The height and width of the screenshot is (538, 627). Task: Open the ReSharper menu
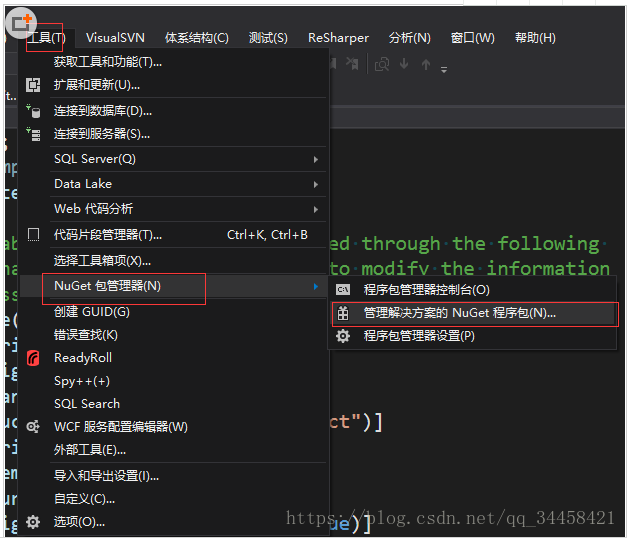click(338, 38)
